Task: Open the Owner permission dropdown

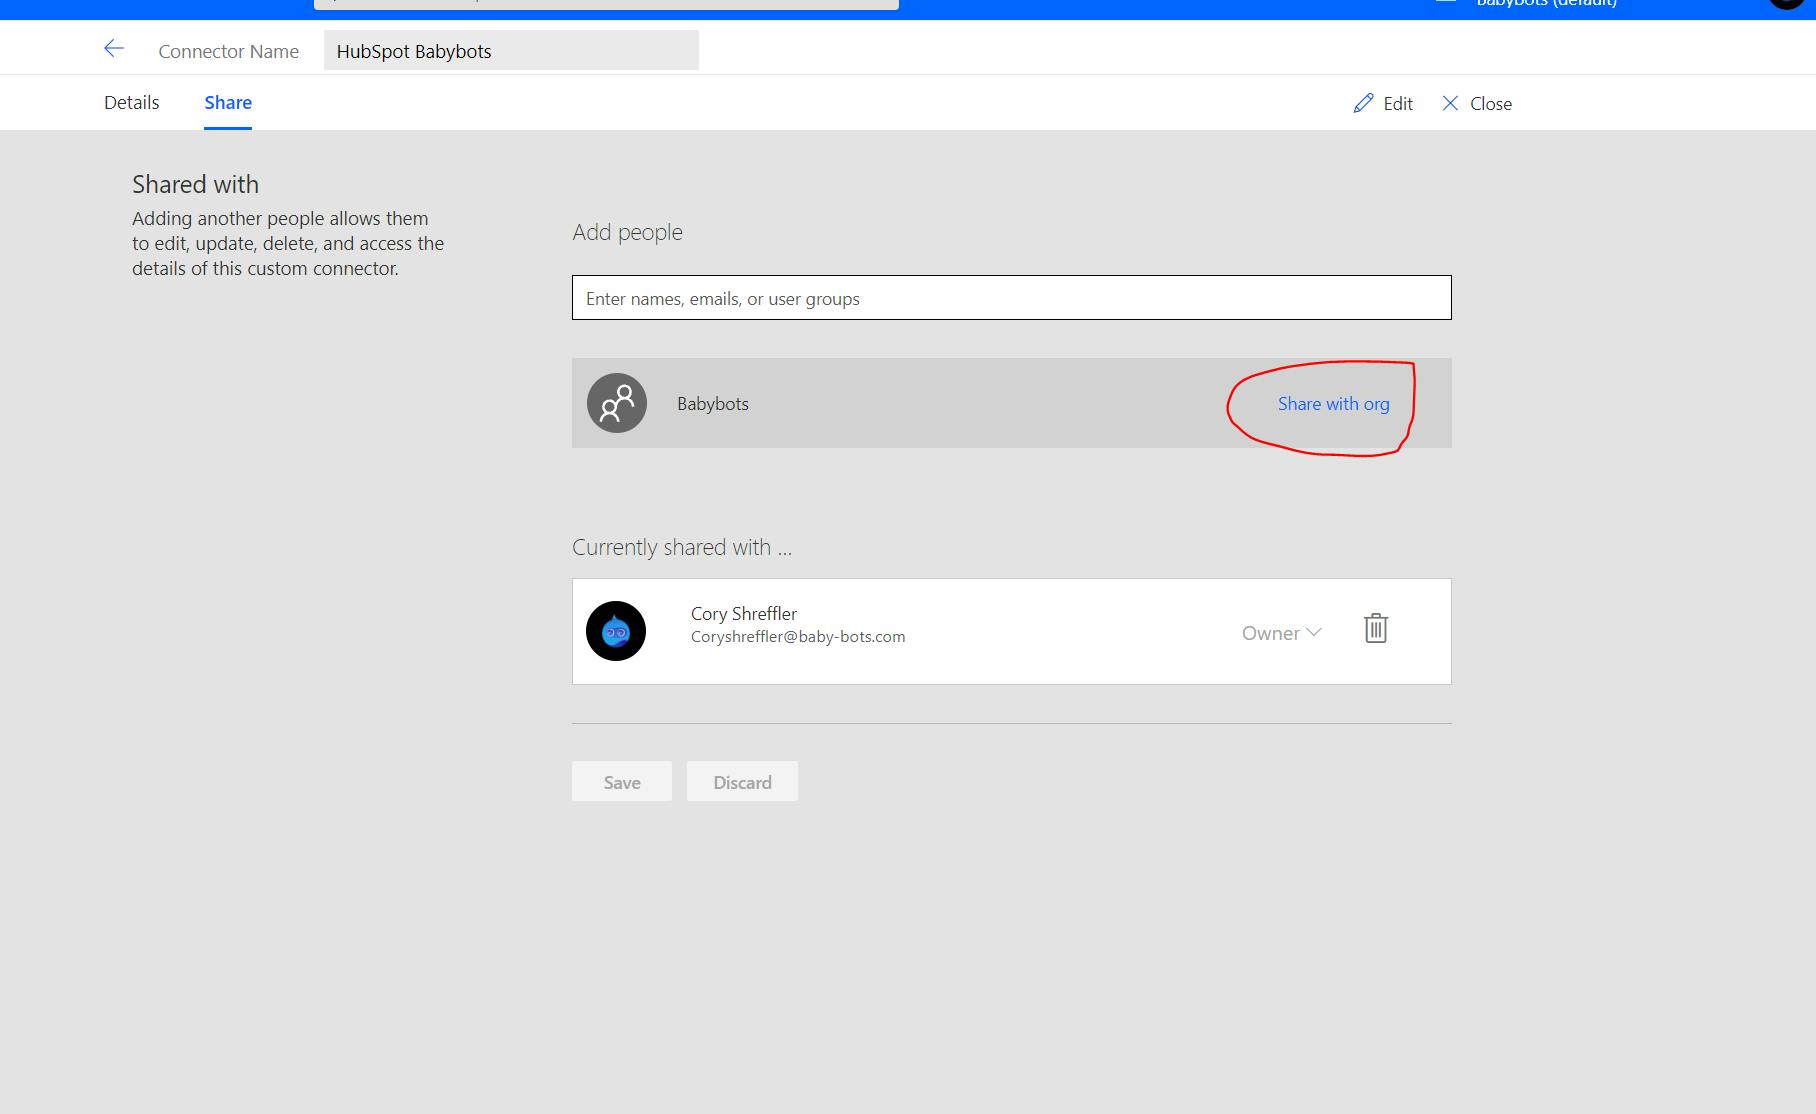Action: click(1282, 633)
